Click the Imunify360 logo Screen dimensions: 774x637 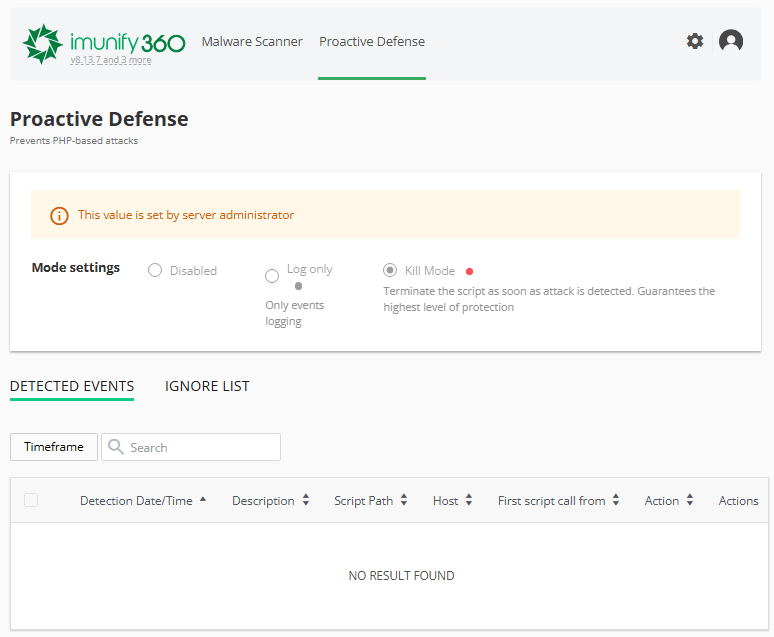pos(104,44)
